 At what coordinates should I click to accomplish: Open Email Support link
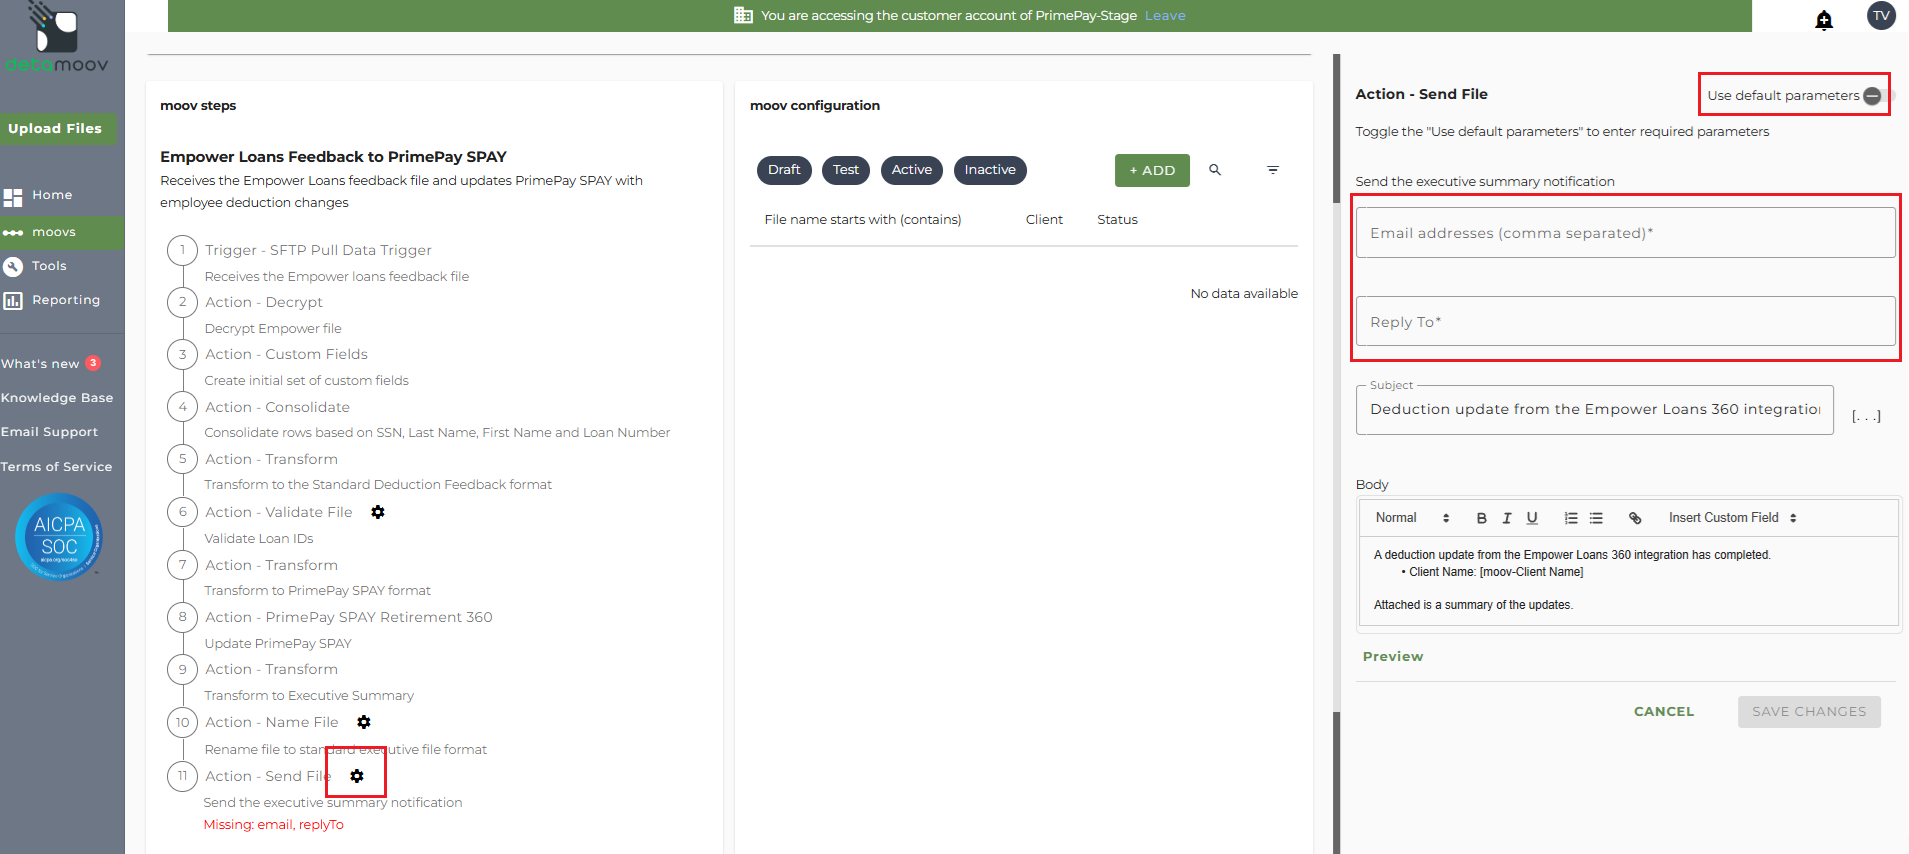point(49,432)
